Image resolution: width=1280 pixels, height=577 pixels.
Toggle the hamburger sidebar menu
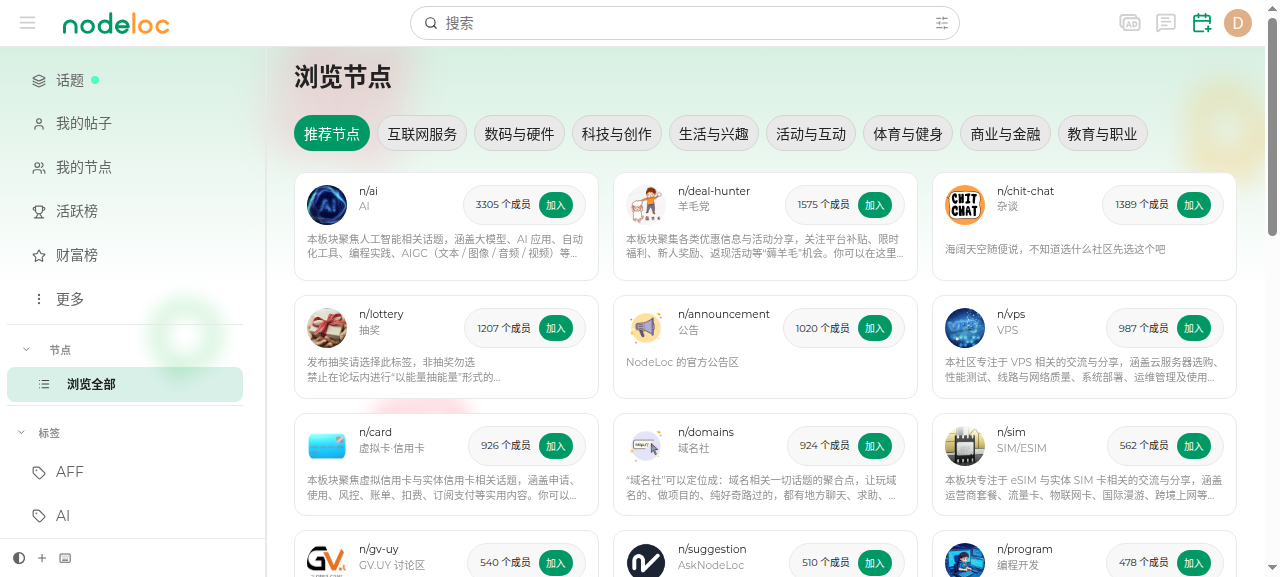27,23
